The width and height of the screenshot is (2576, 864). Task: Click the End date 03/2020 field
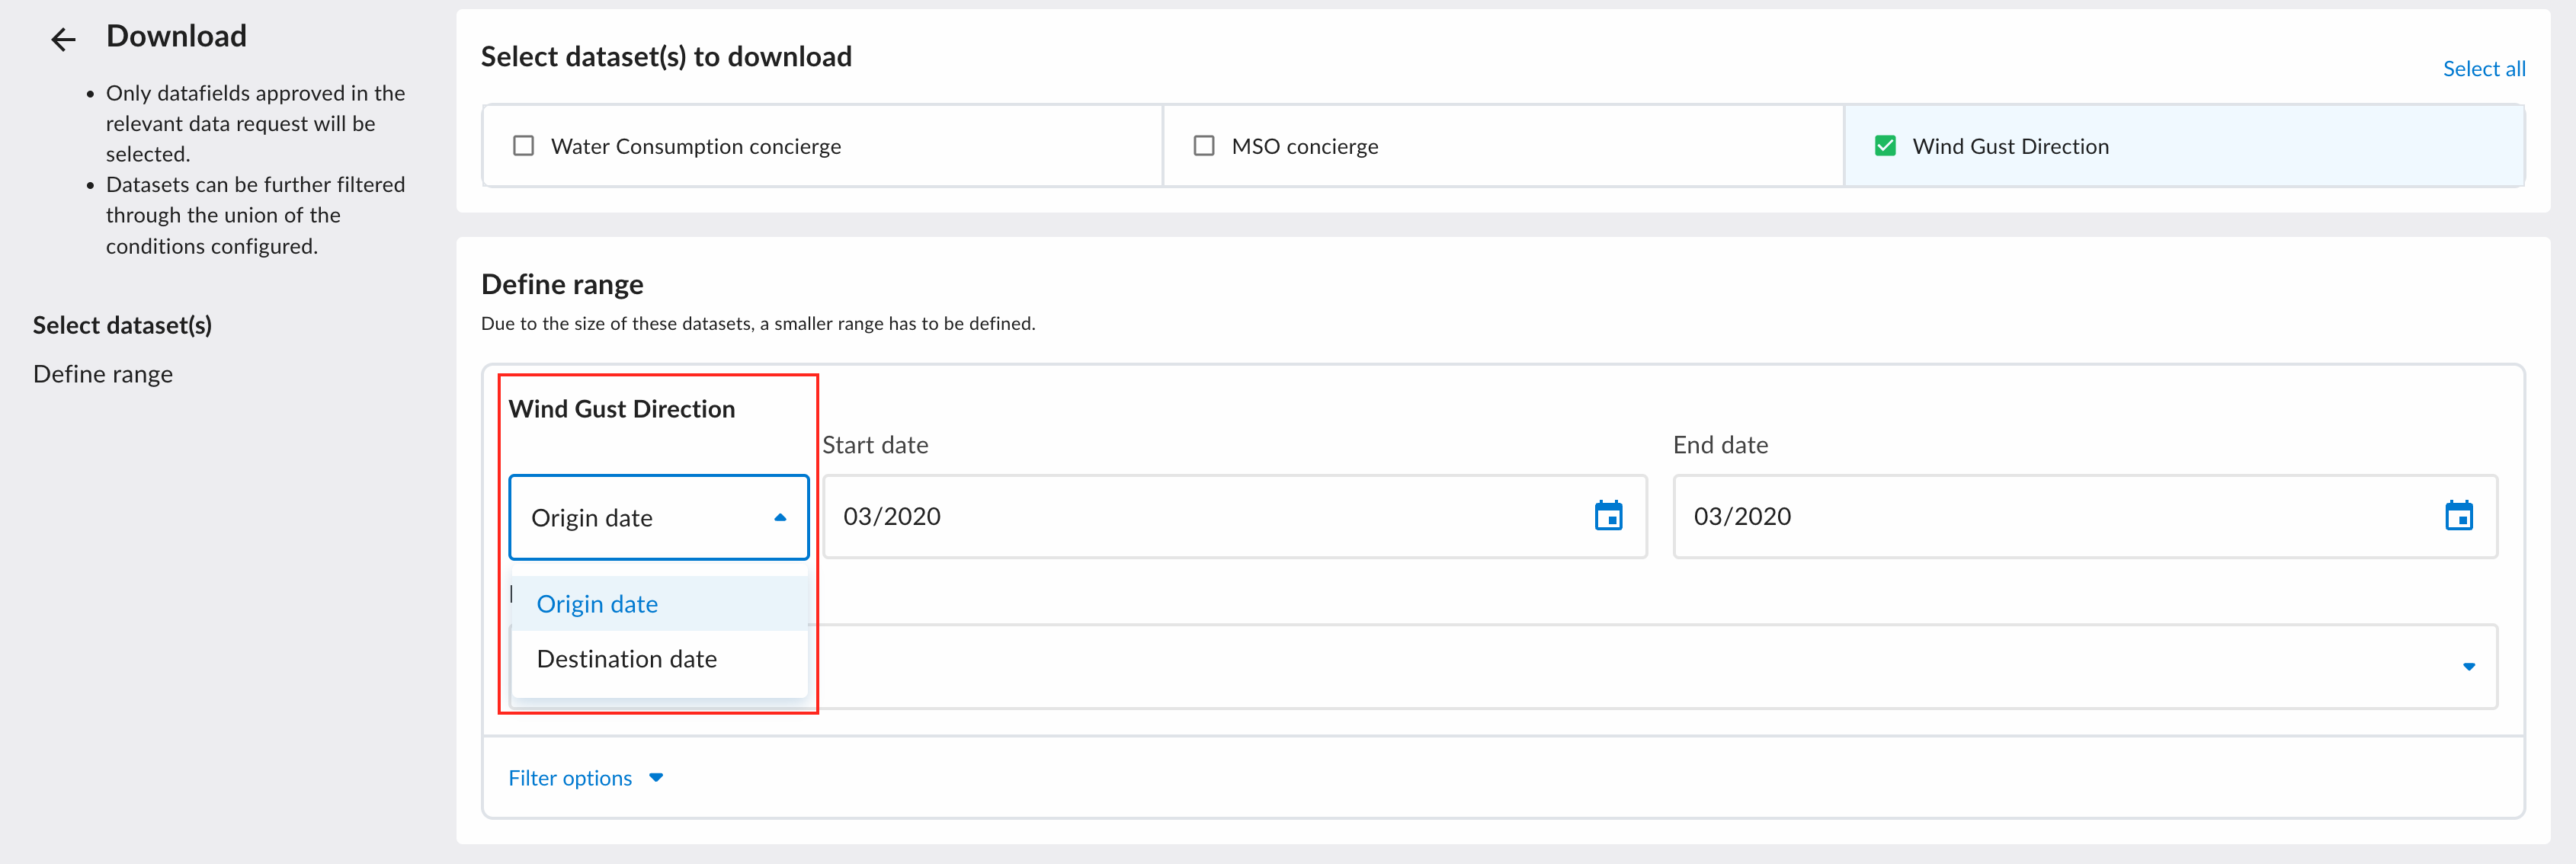pos(2085,516)
